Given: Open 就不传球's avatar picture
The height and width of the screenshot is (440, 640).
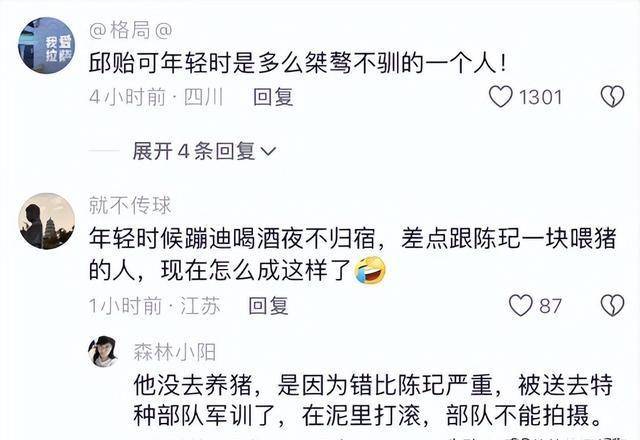Looking at the screenshot, I should point(47,221).
